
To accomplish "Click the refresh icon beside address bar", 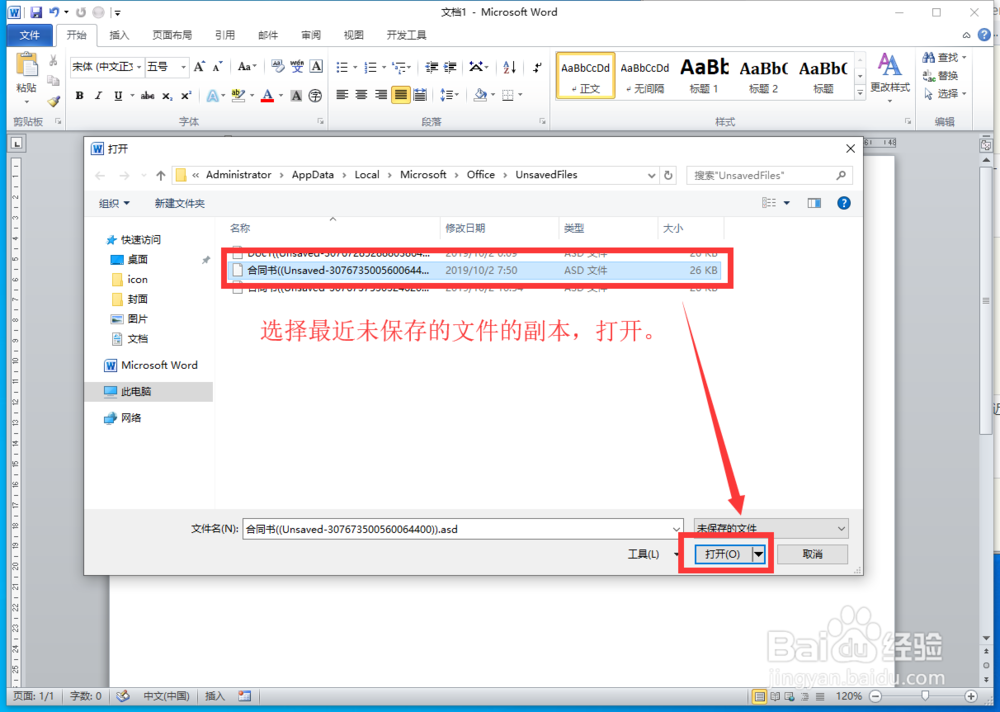I will [668, 175].
